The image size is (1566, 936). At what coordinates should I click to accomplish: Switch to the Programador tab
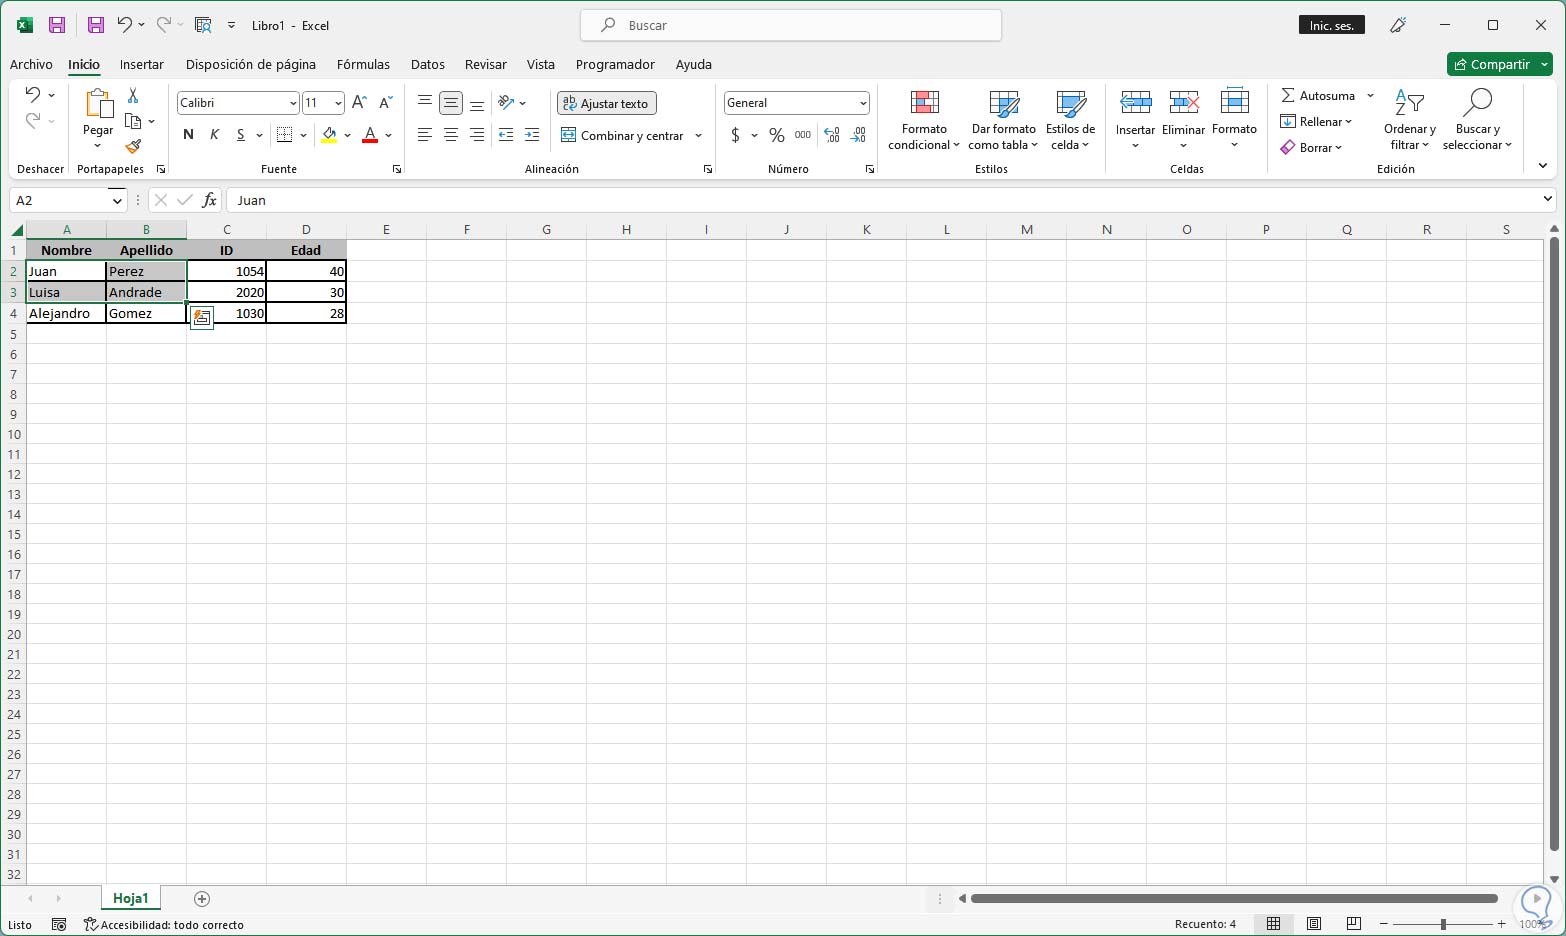coord(615,64)
